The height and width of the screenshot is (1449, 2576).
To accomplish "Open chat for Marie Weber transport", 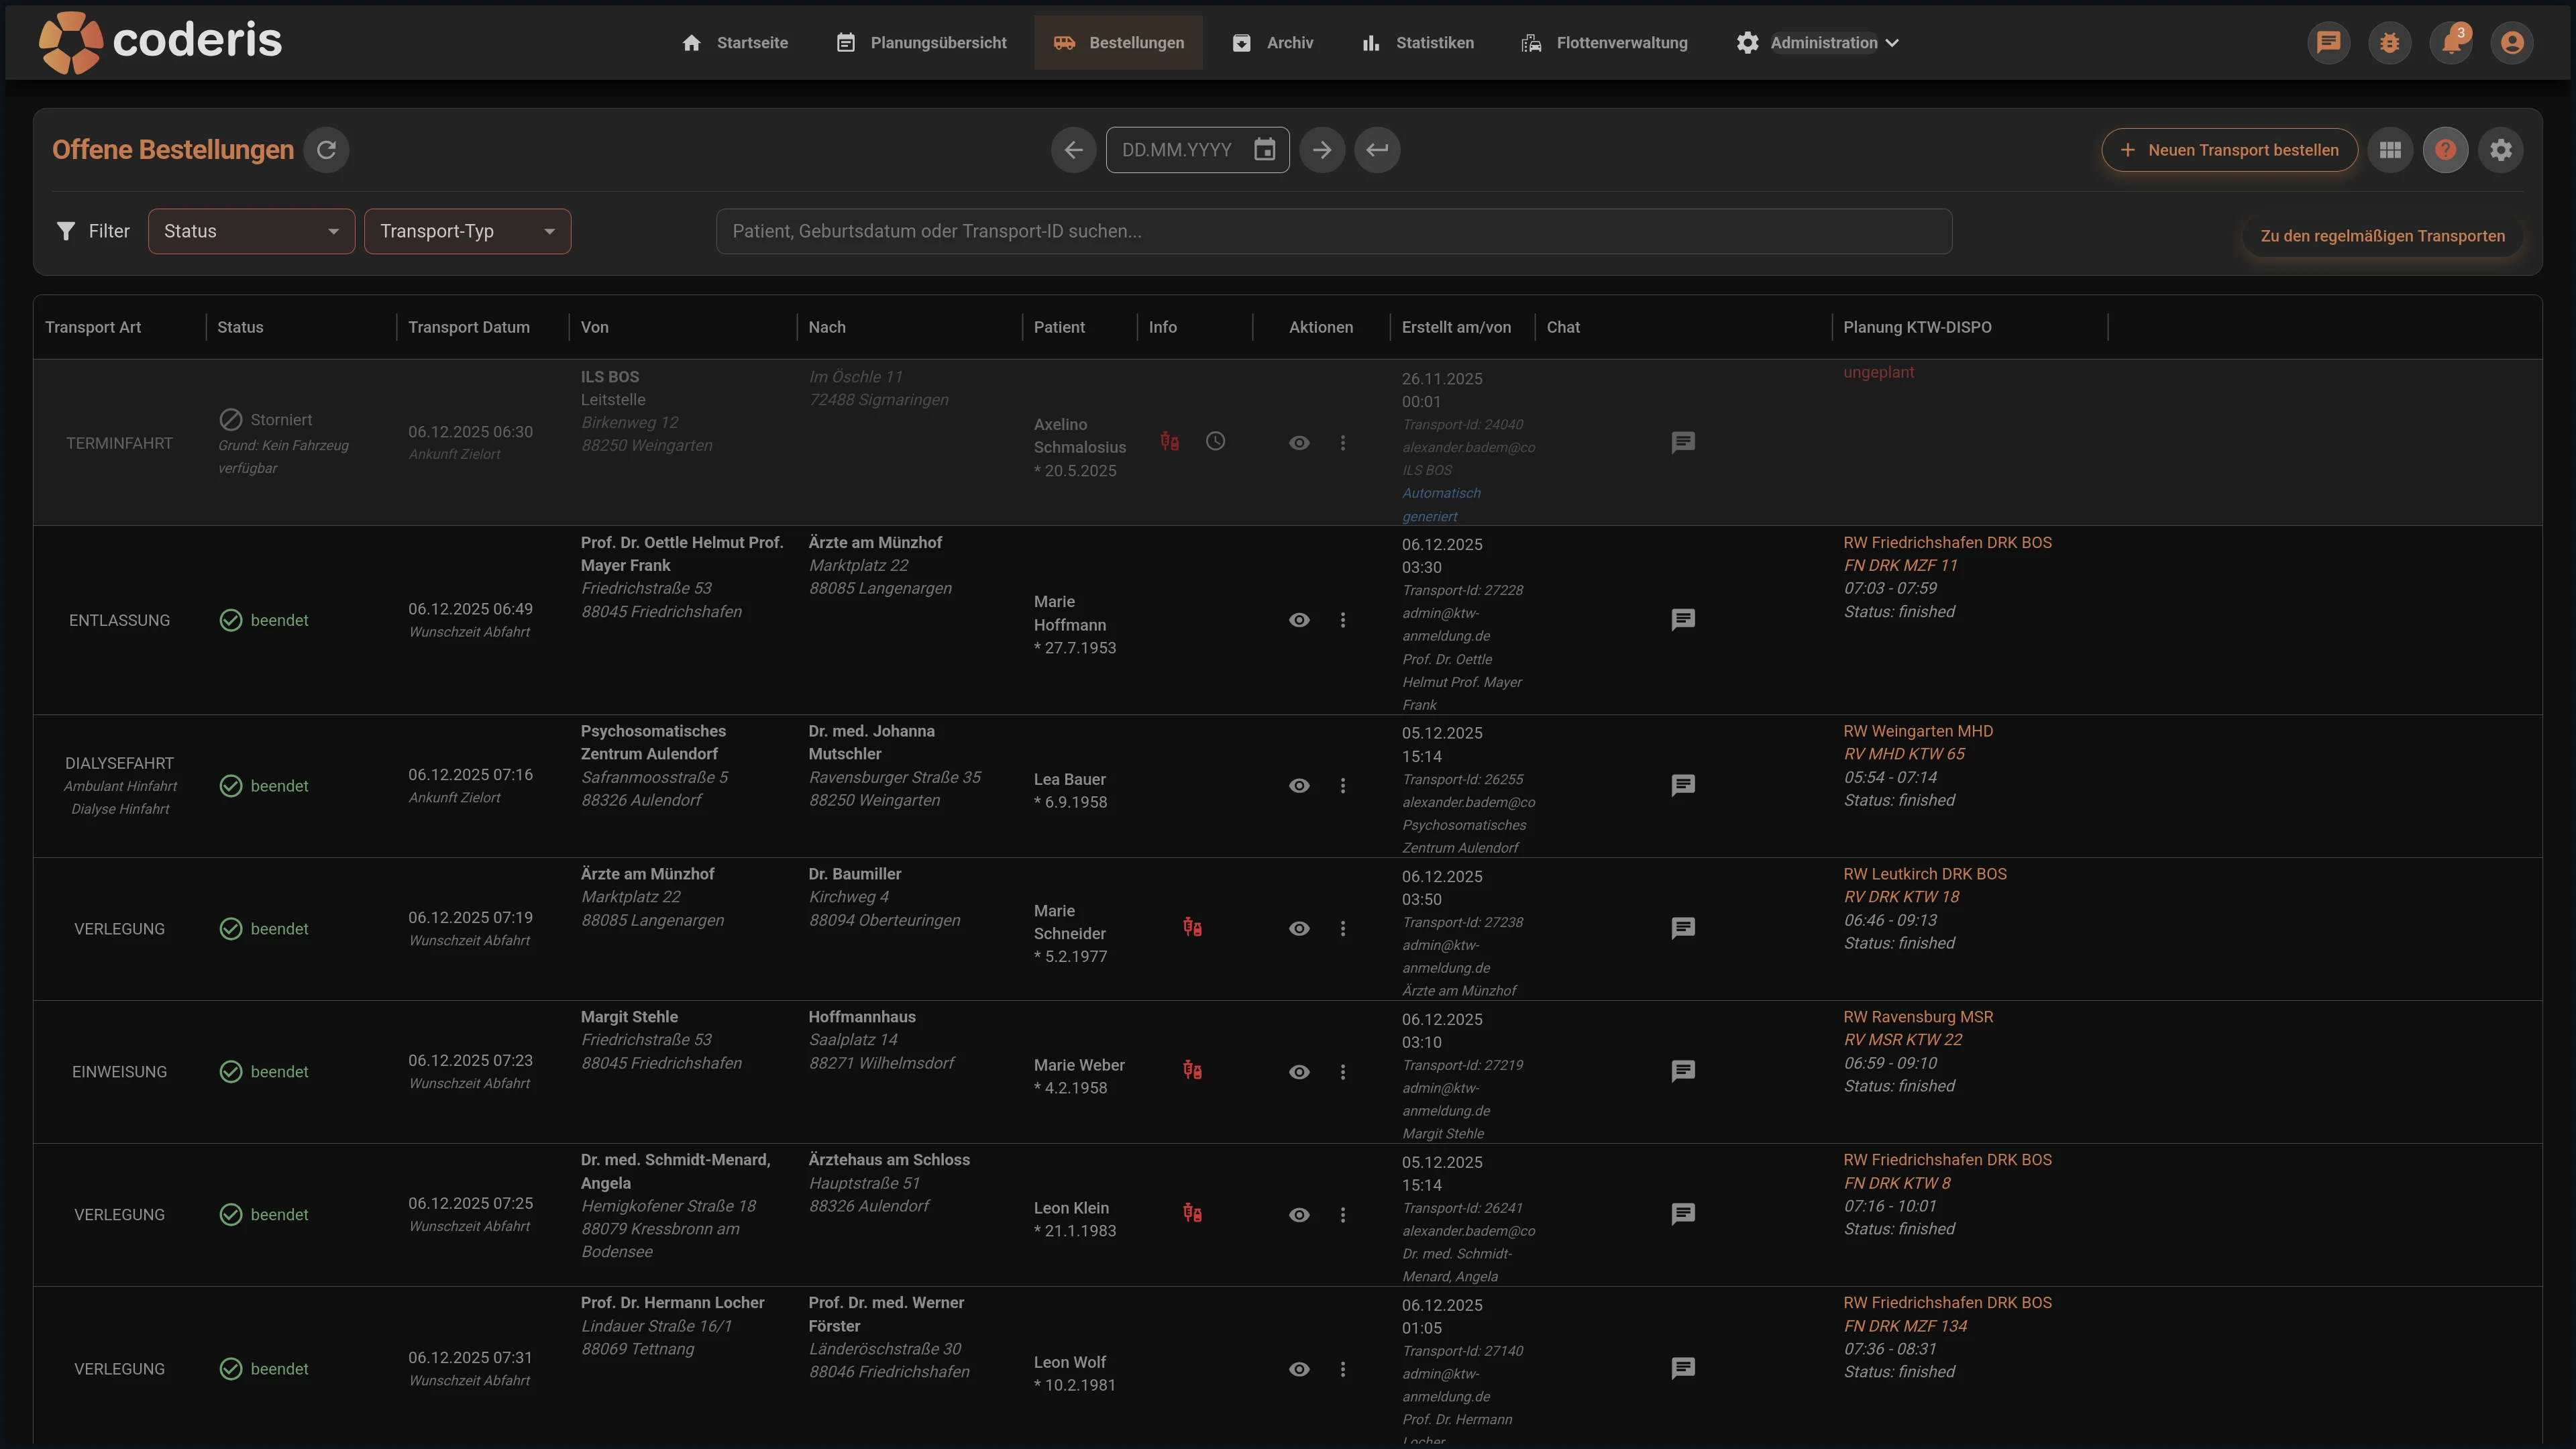I will (1683, 1072).
